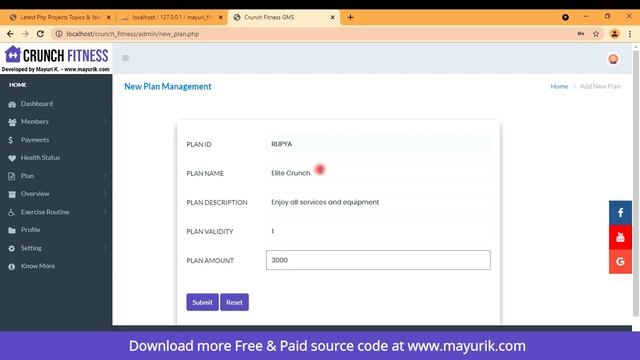Click the Know More info icon

[x=11, y=267]
